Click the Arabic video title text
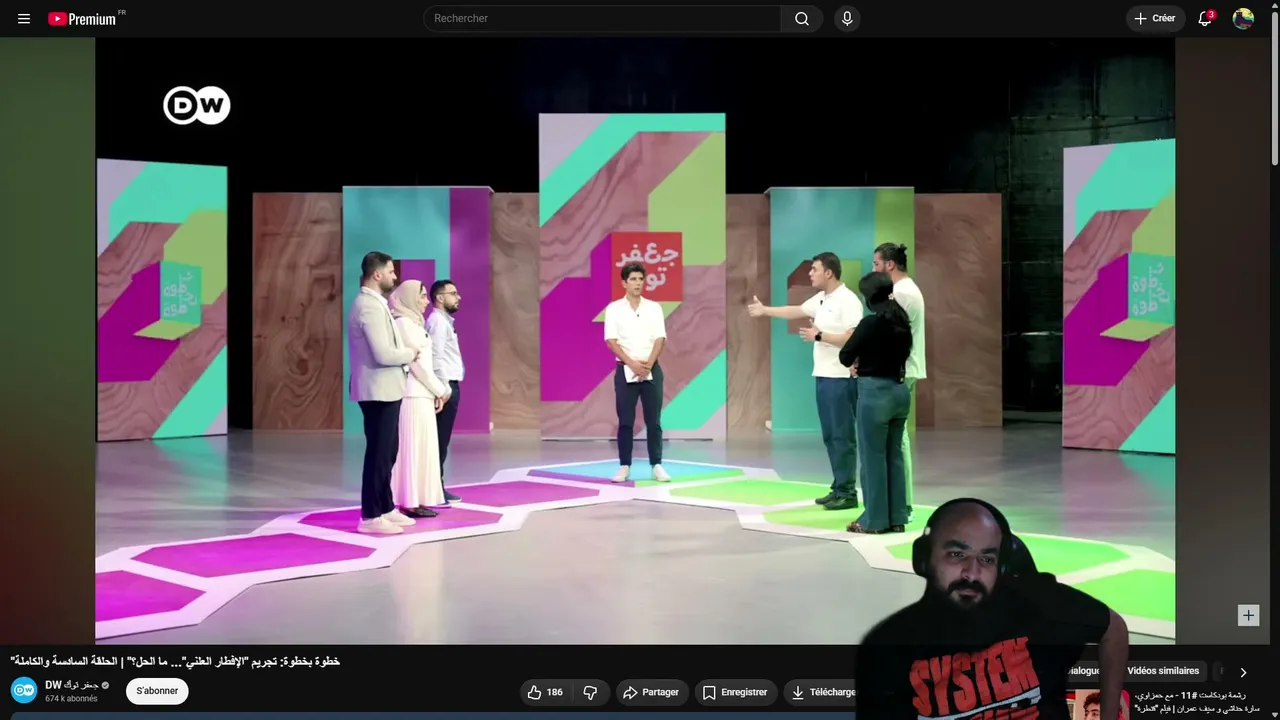The width and height of the screenshot is (1280, 720). [x=175, y=661]
